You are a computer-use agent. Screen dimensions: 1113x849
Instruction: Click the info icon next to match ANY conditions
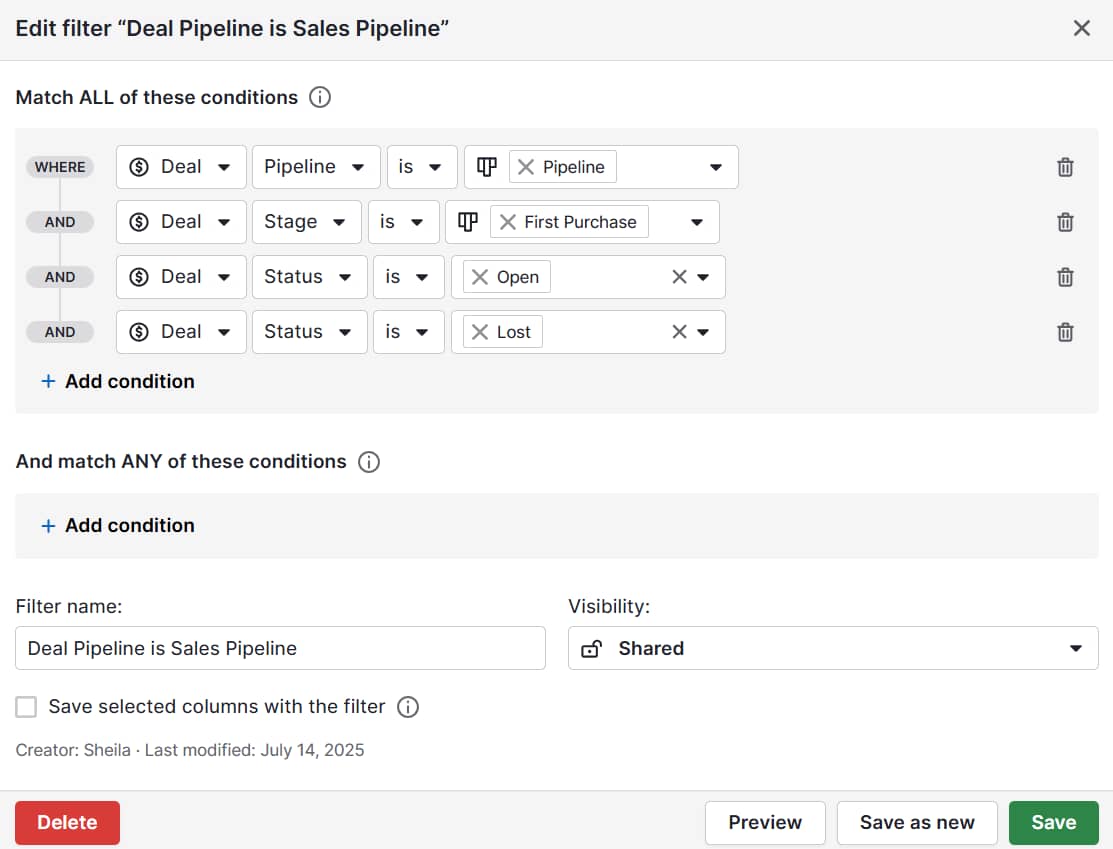[368, 462]
